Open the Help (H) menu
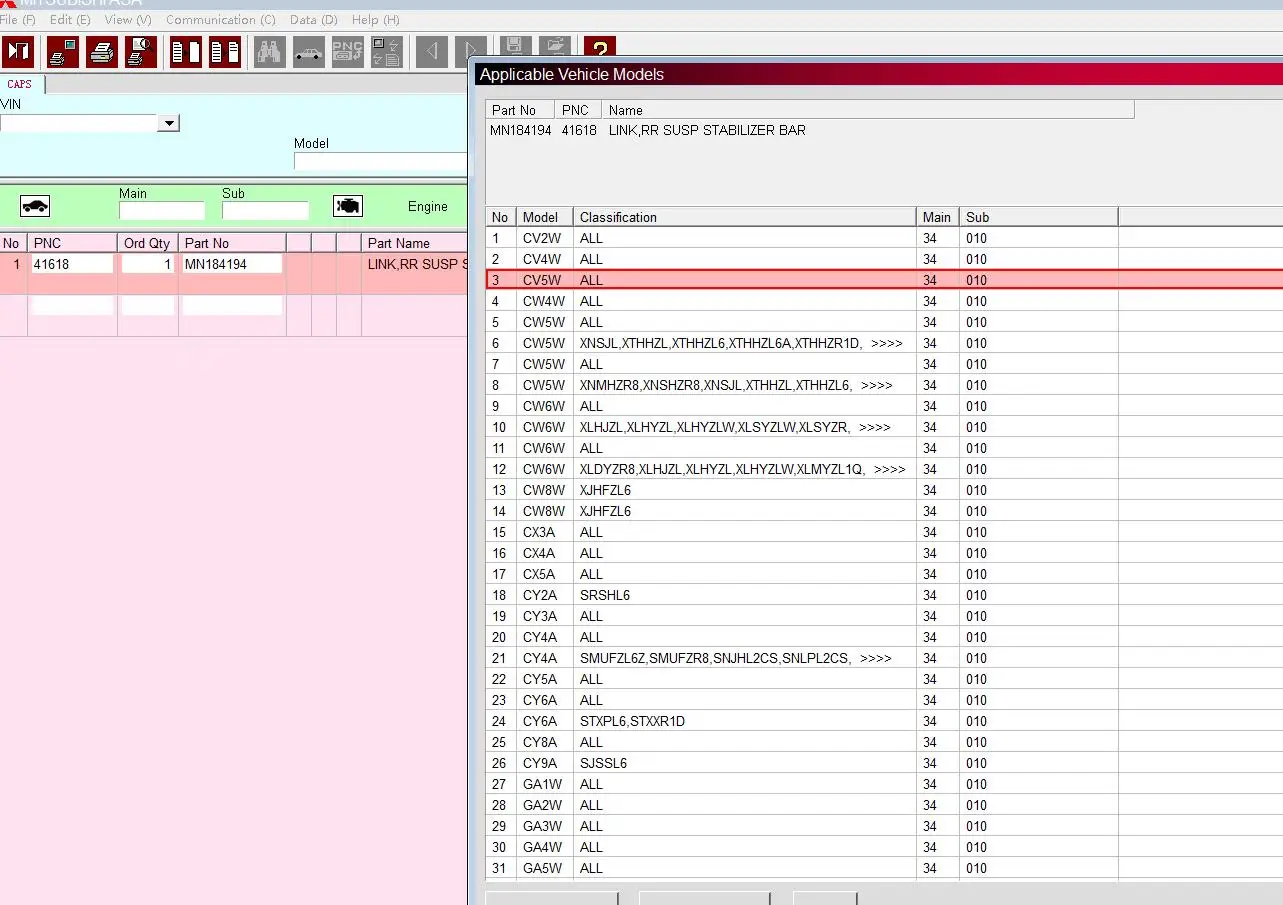Image resolution: width=1283 pixels, height=905 pixels. coord(376,19)
